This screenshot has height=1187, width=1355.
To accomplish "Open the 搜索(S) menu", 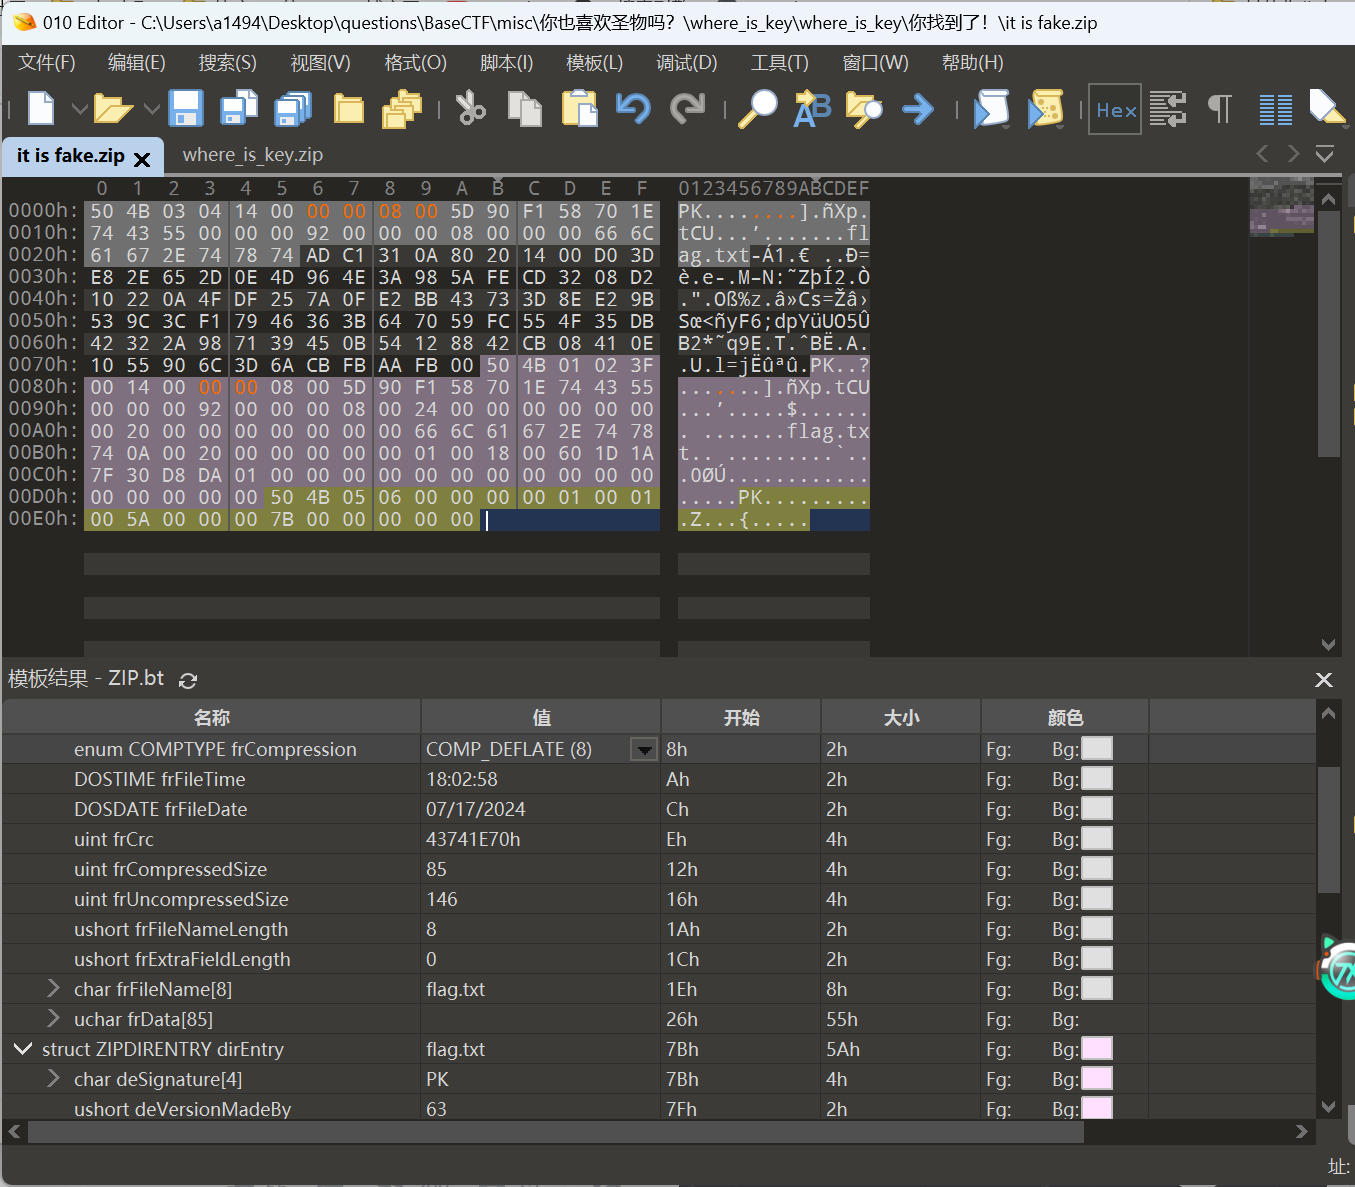I will (228, 63).
